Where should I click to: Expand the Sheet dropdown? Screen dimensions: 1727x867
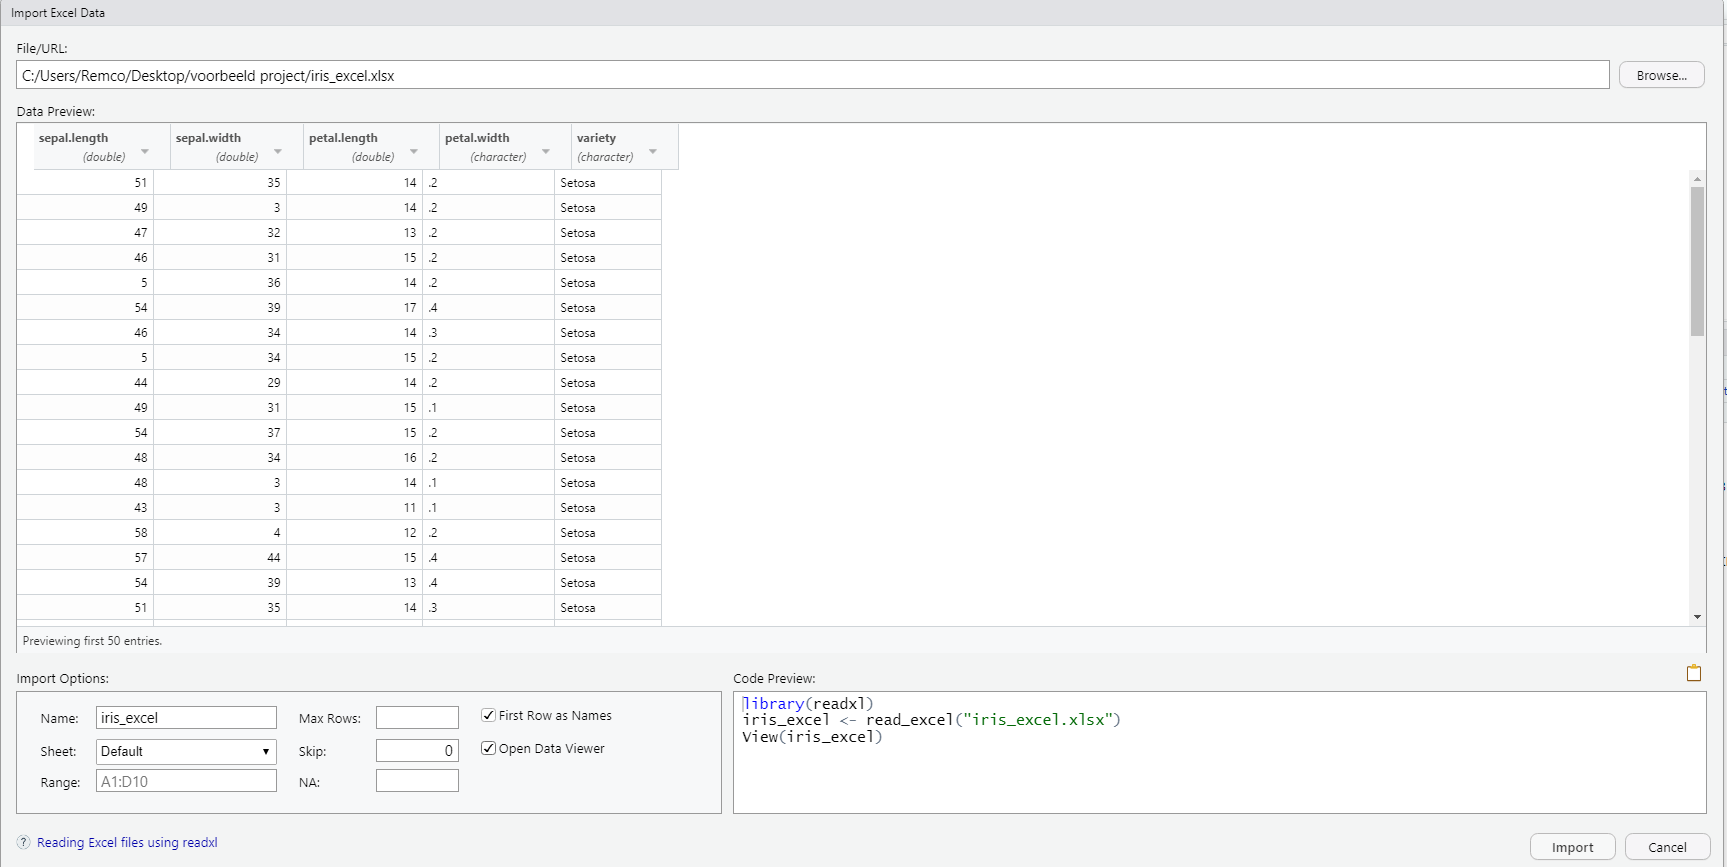tap(186, 751)
